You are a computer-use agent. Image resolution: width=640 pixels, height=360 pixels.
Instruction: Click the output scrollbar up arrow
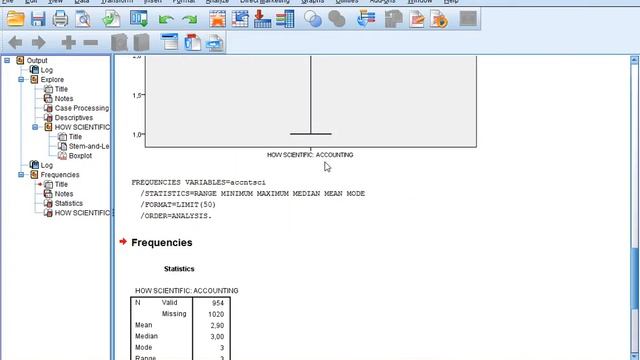(x=634, y=60)
